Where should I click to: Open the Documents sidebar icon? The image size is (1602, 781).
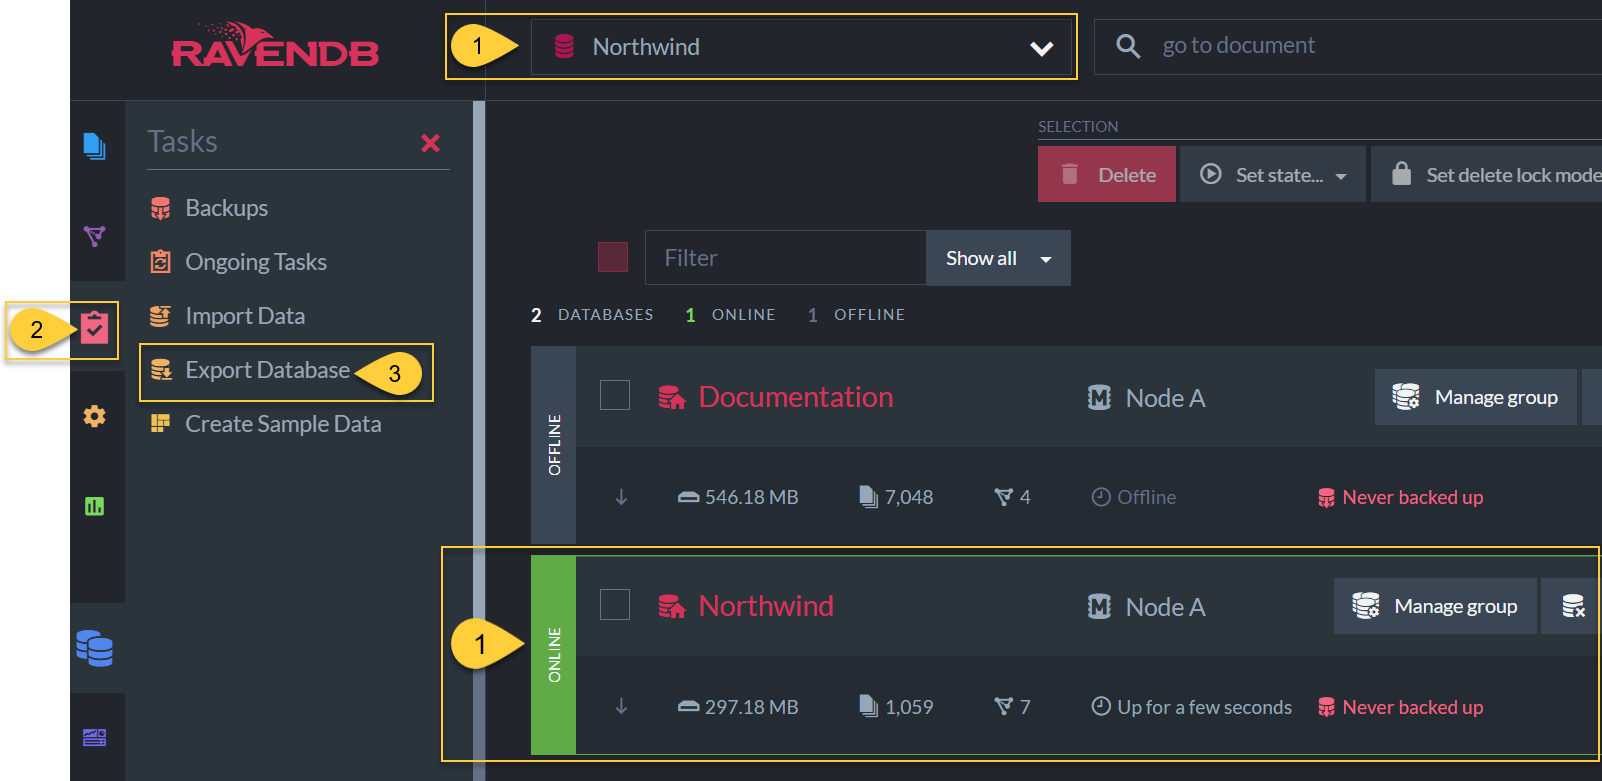coord(95,146)
